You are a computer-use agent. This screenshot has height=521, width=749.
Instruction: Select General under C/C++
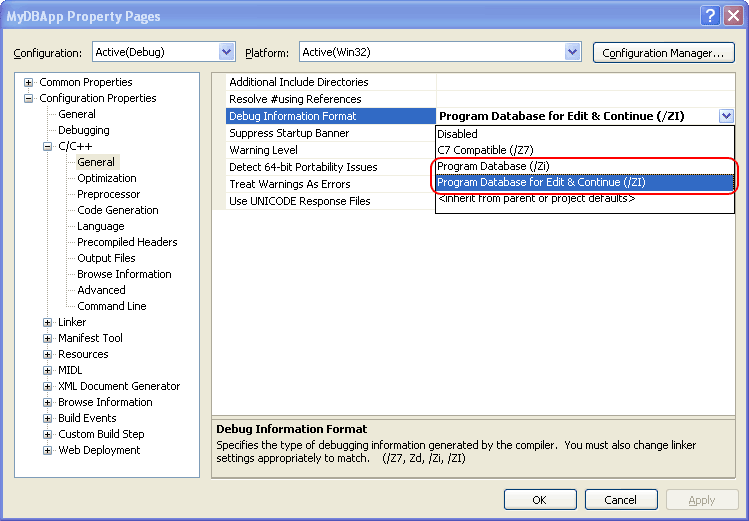pyautogui.click(x=96, y=162)
